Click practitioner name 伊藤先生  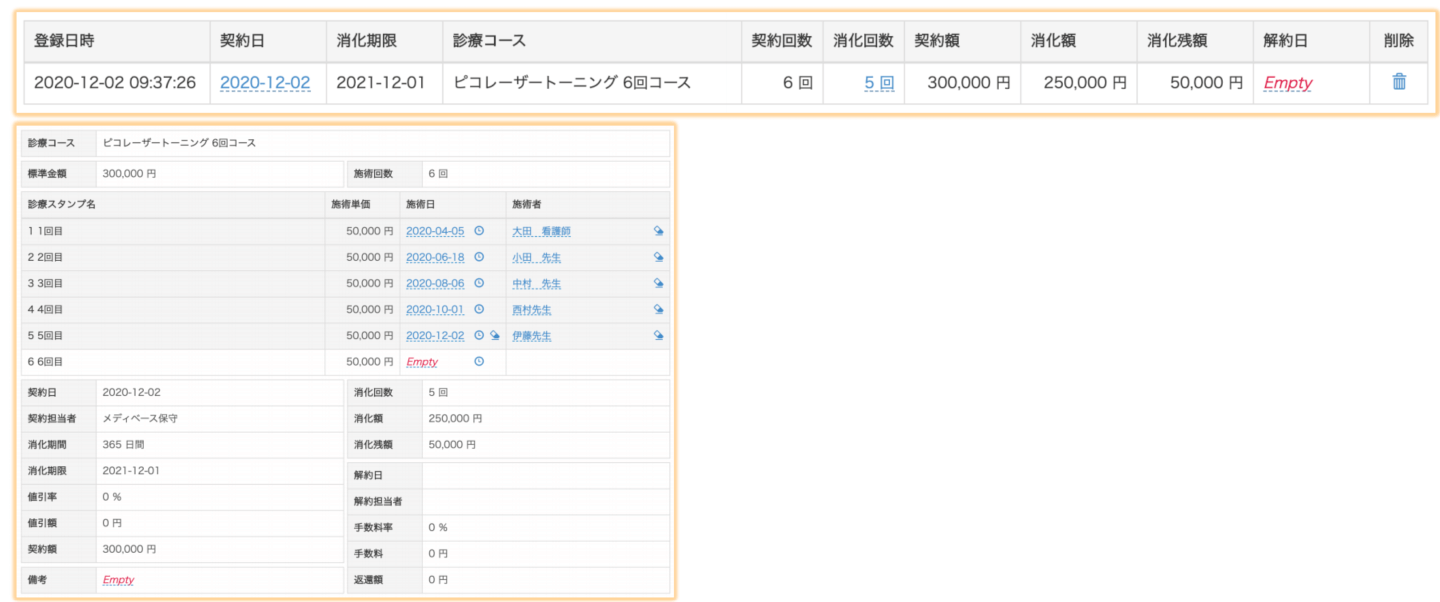[x=531, y=336]
